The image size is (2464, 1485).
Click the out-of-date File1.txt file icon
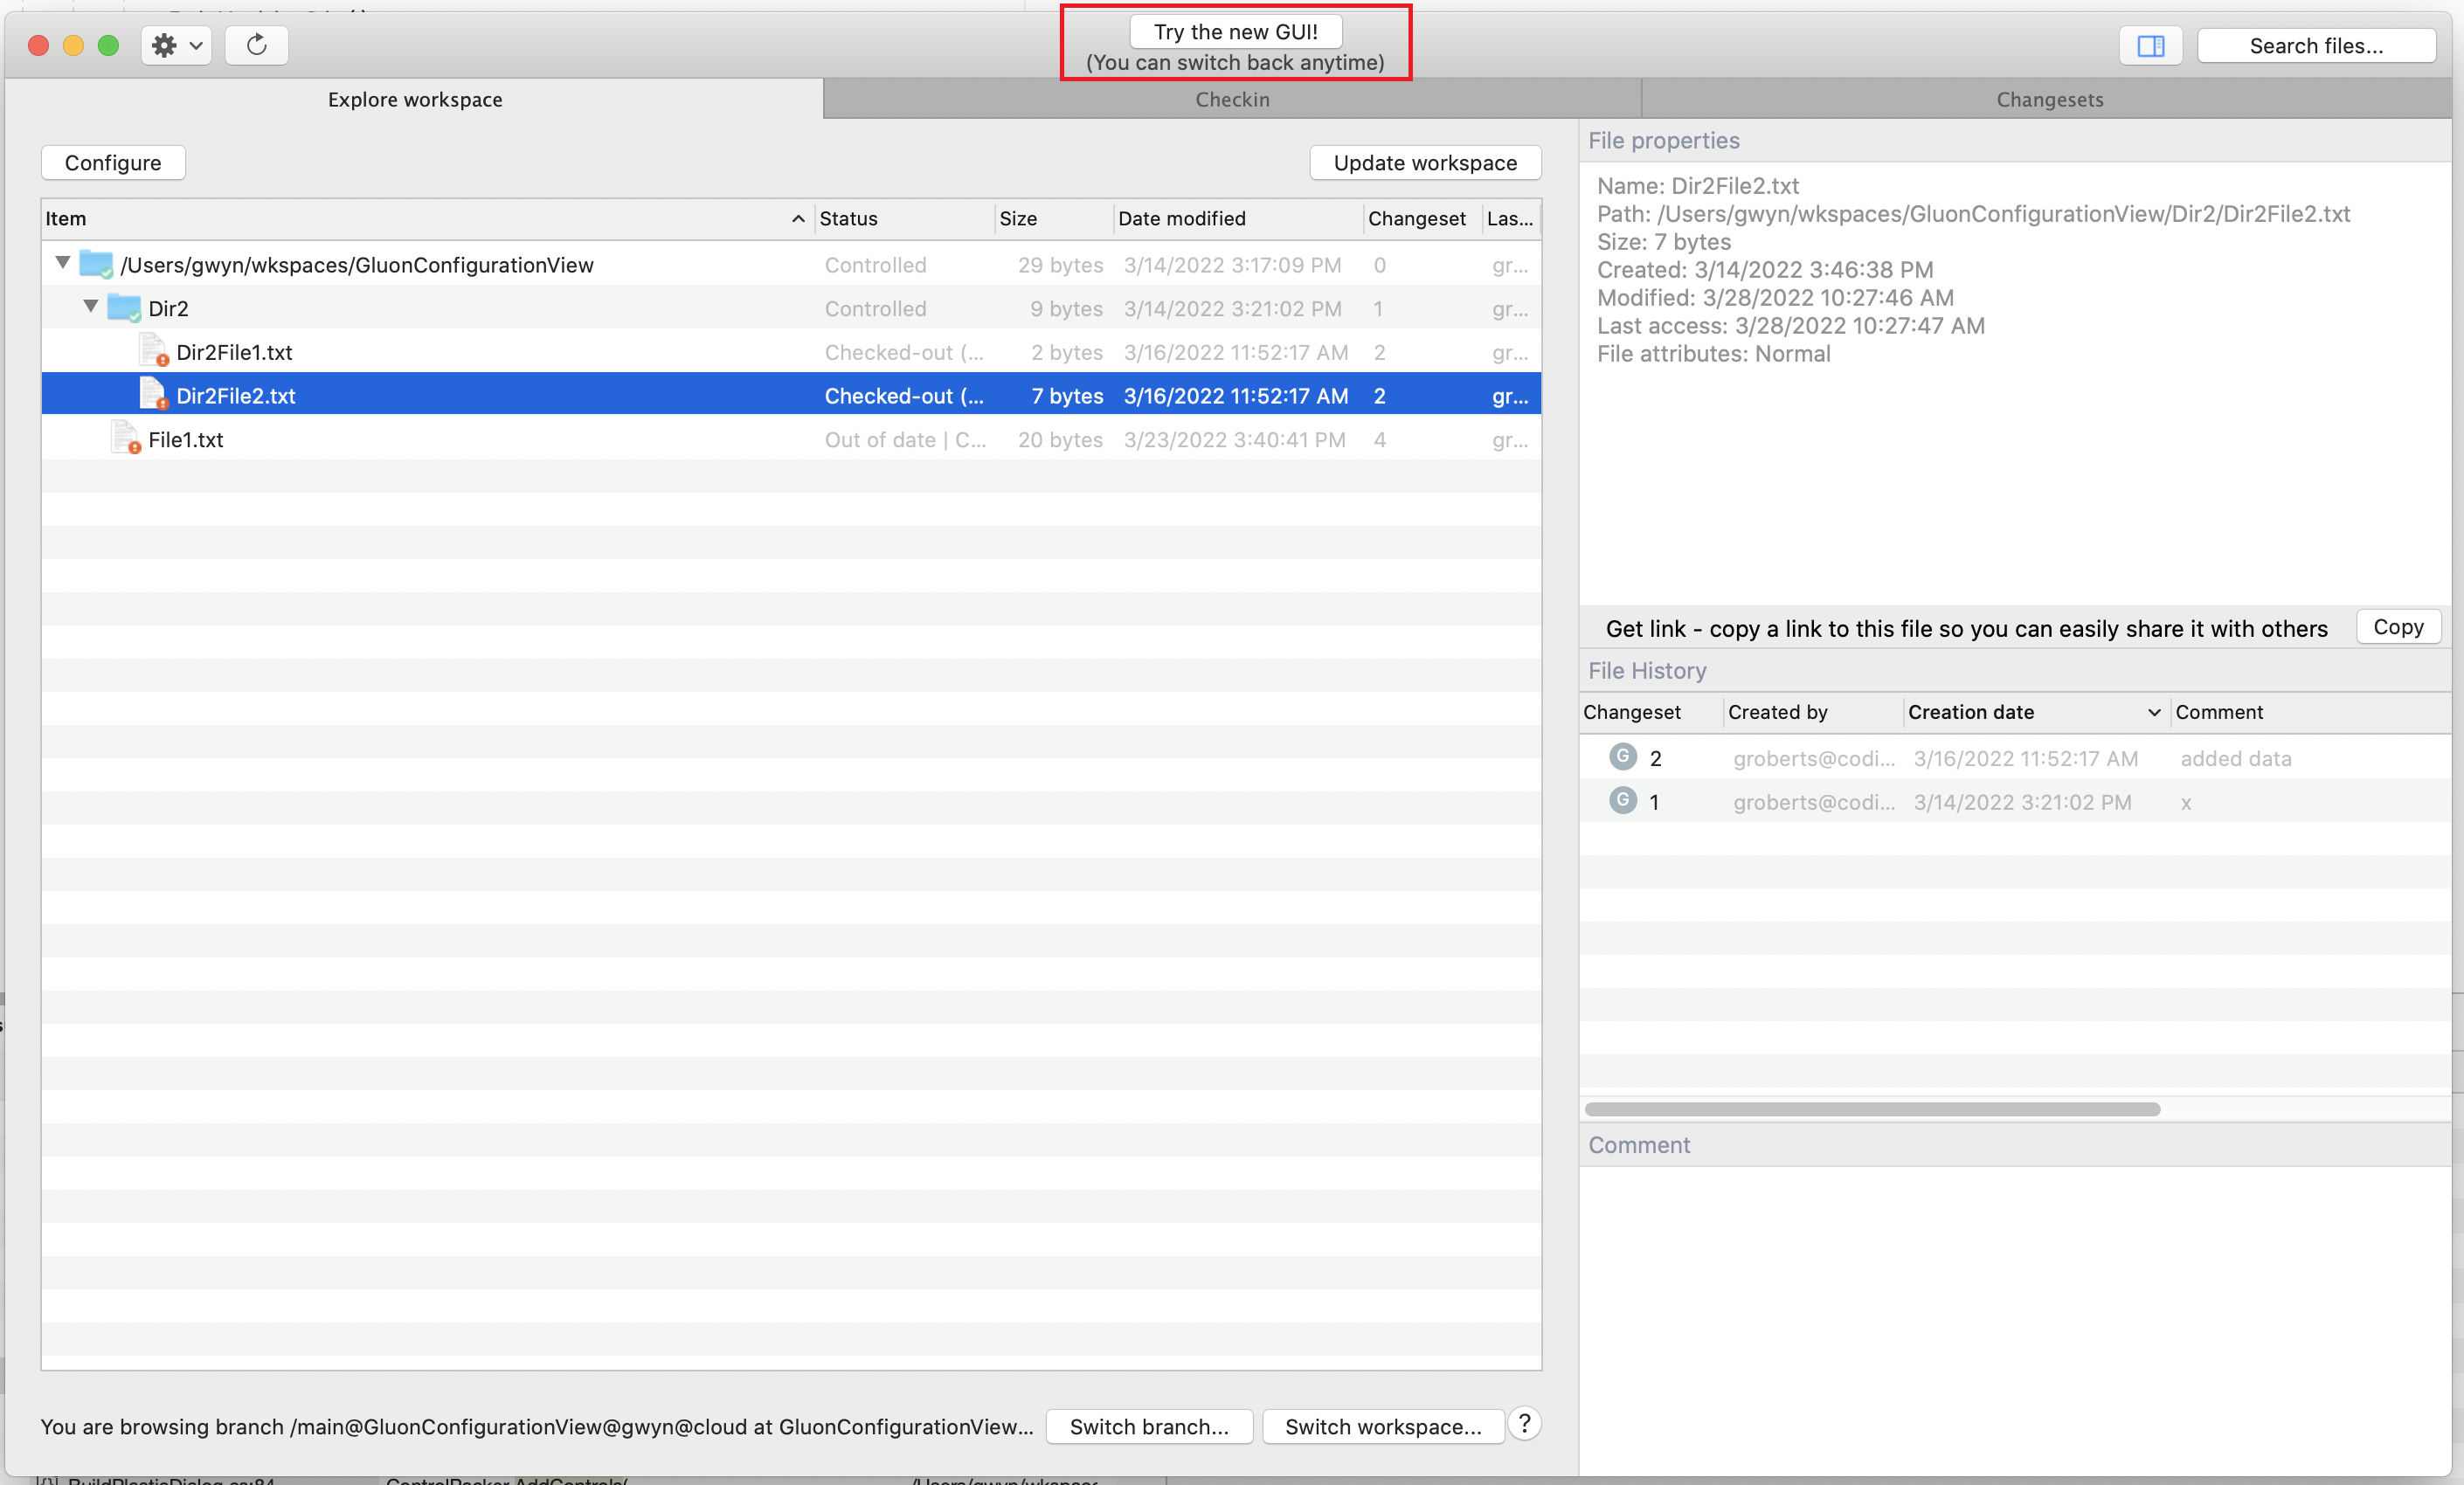pyautogui.click(x=122, y=438)
